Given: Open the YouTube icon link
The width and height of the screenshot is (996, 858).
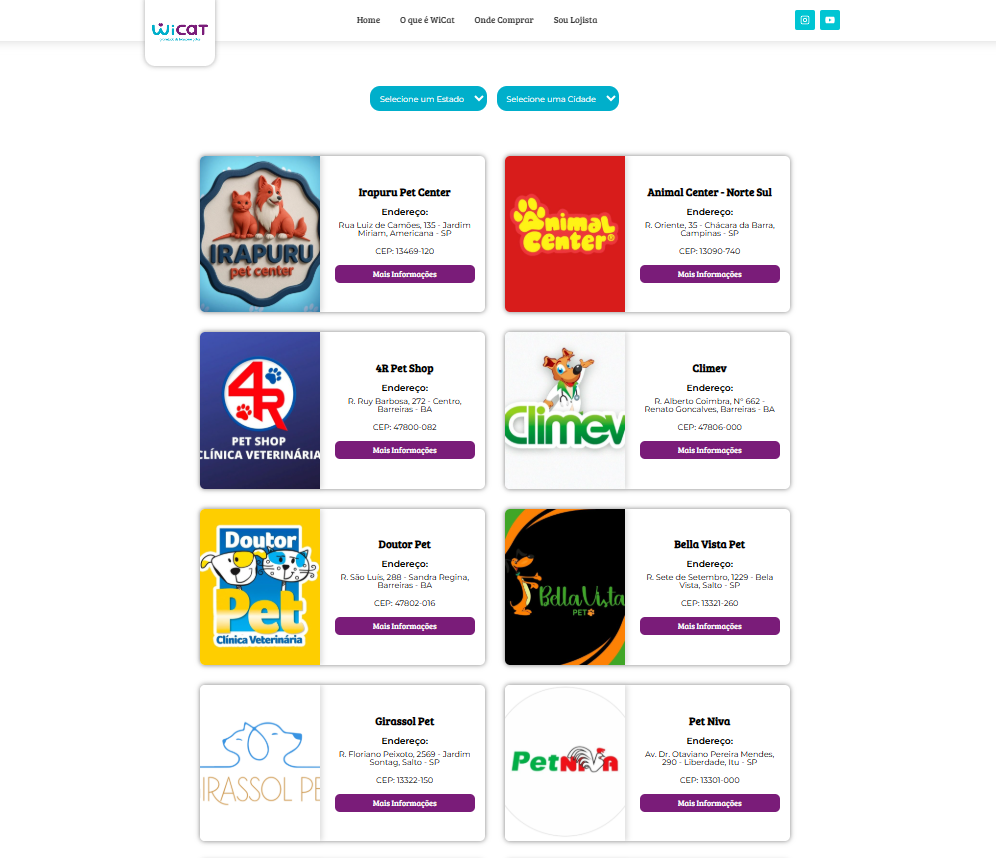Looking at the screenshot, I should pyautogui.click(x=830, y=20).
